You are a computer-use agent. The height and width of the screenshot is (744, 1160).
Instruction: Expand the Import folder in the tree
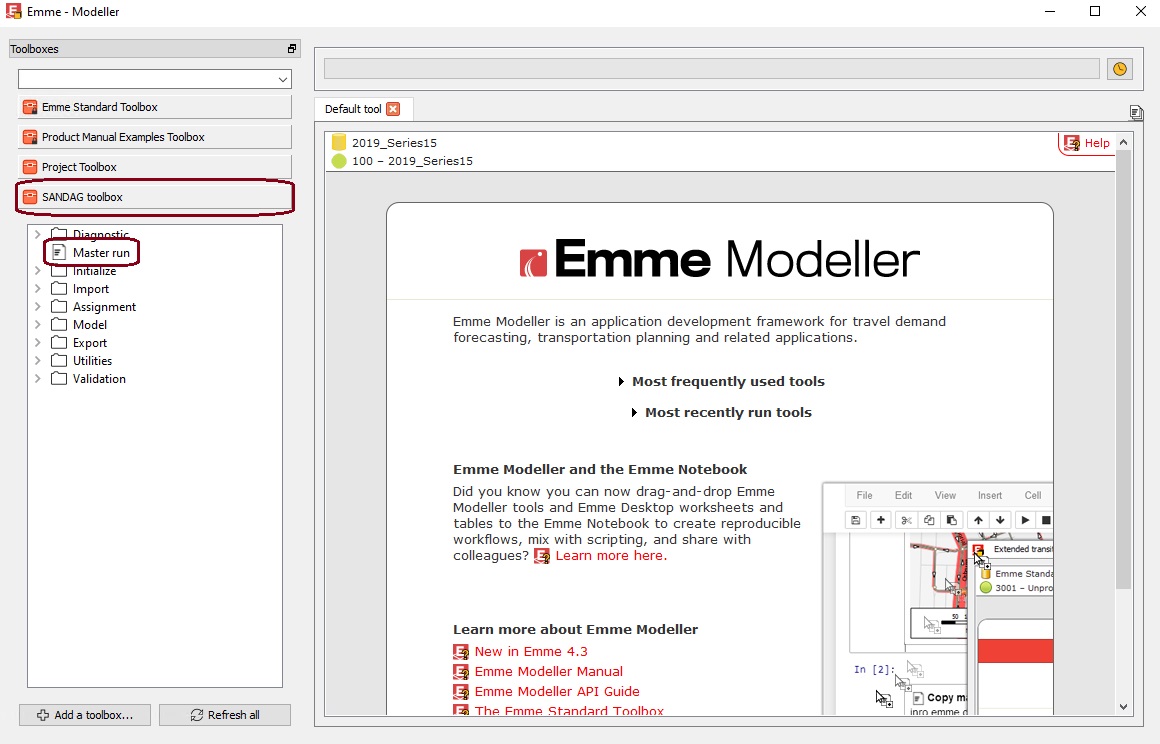pos(39,289)
